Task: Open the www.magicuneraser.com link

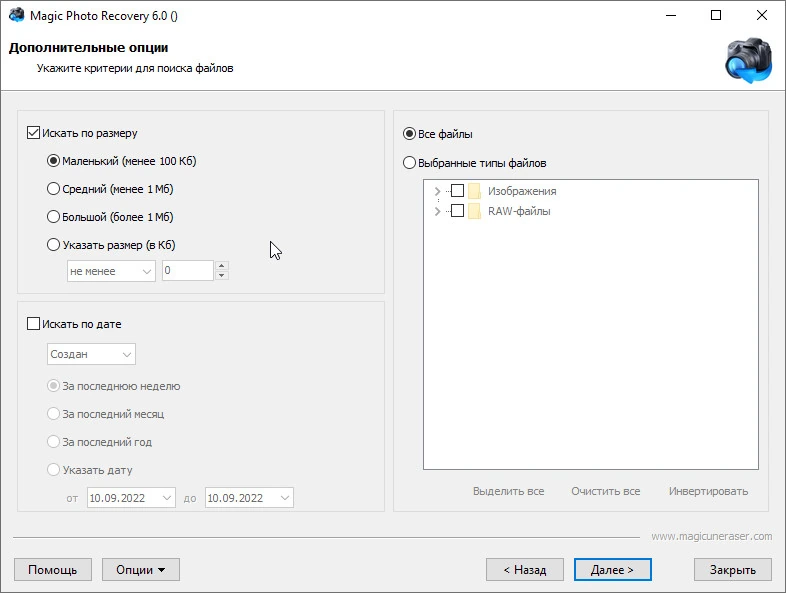Action: tap(712, 536)
